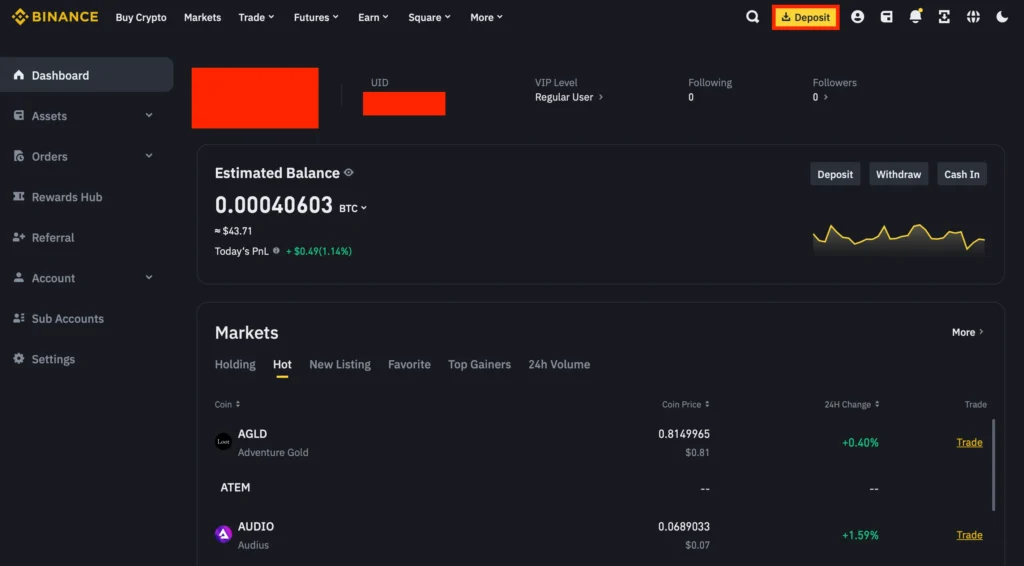Select the Hot markets tab
The image size is (1024, 566).
[282, 364]
